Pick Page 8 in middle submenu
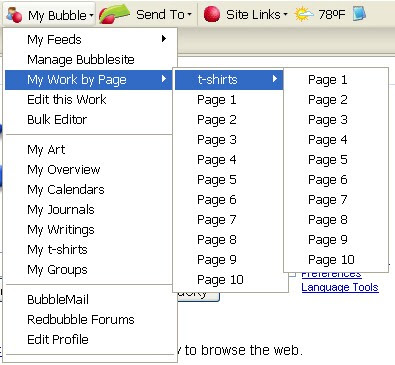Viewport: 395px width, 365px height. (229, 240)
